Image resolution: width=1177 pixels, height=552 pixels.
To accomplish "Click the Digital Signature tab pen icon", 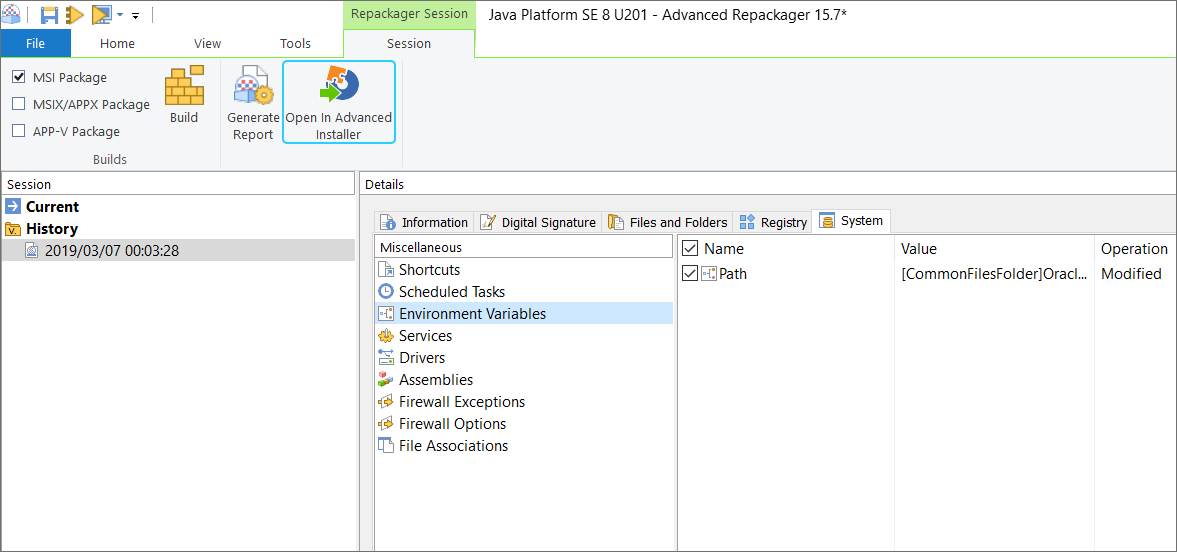I will click(488, 222).
